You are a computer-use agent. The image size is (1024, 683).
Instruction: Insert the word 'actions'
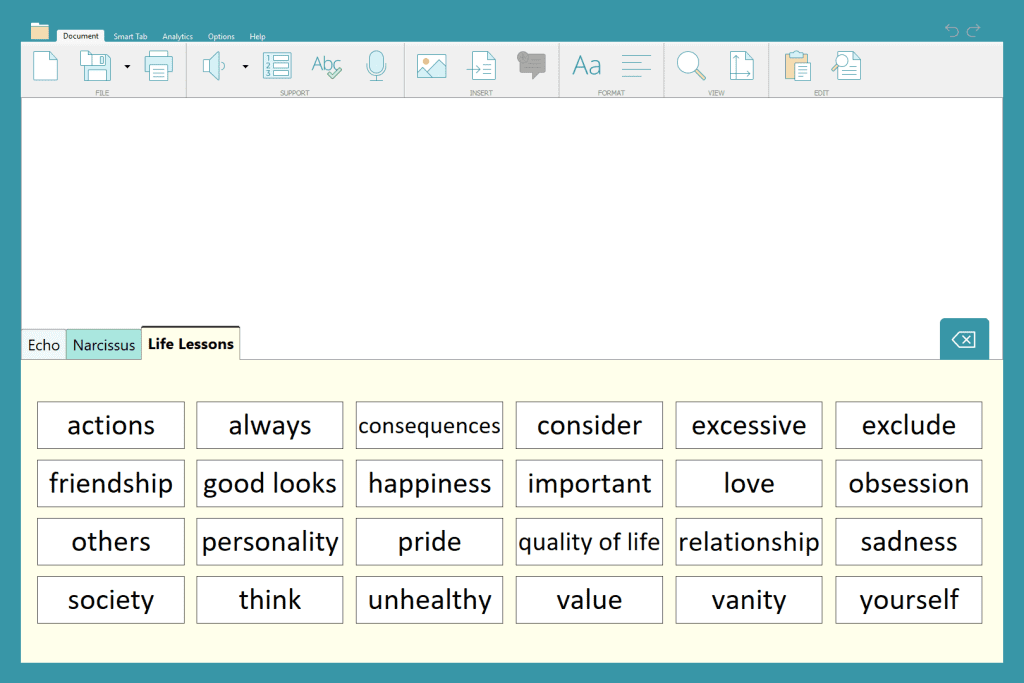click(111, 425)
